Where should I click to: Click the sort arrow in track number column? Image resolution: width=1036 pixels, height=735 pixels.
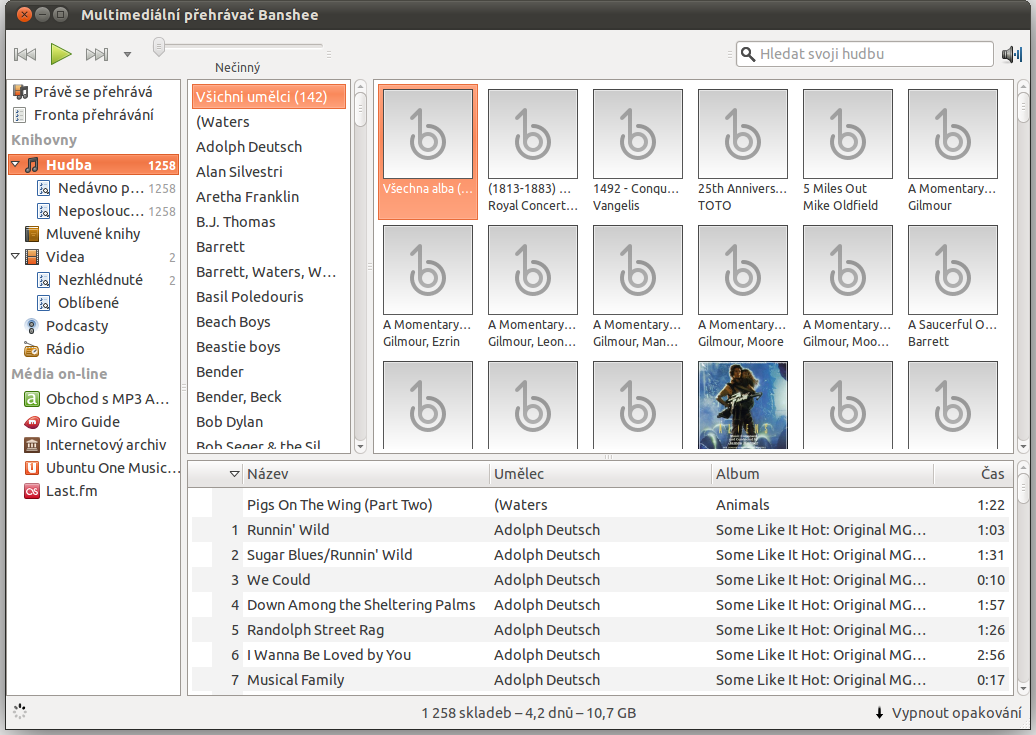coord(234,474)
